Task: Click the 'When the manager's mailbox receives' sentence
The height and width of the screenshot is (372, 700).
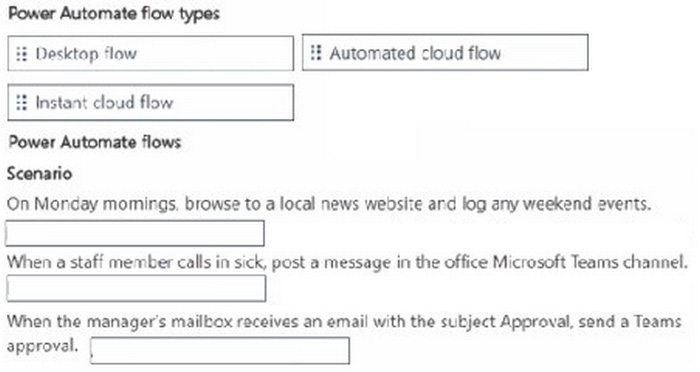Action: point(344,333)
